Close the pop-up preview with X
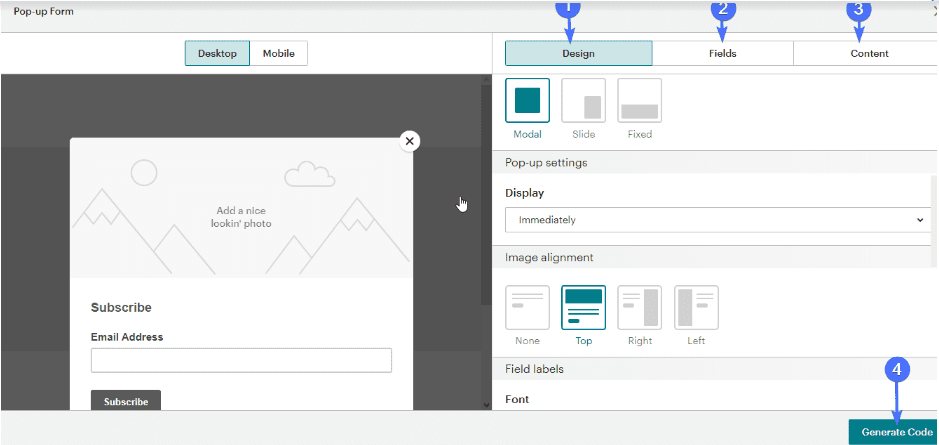The height and width of the screenshot is (445, 939). pos(410,141)
